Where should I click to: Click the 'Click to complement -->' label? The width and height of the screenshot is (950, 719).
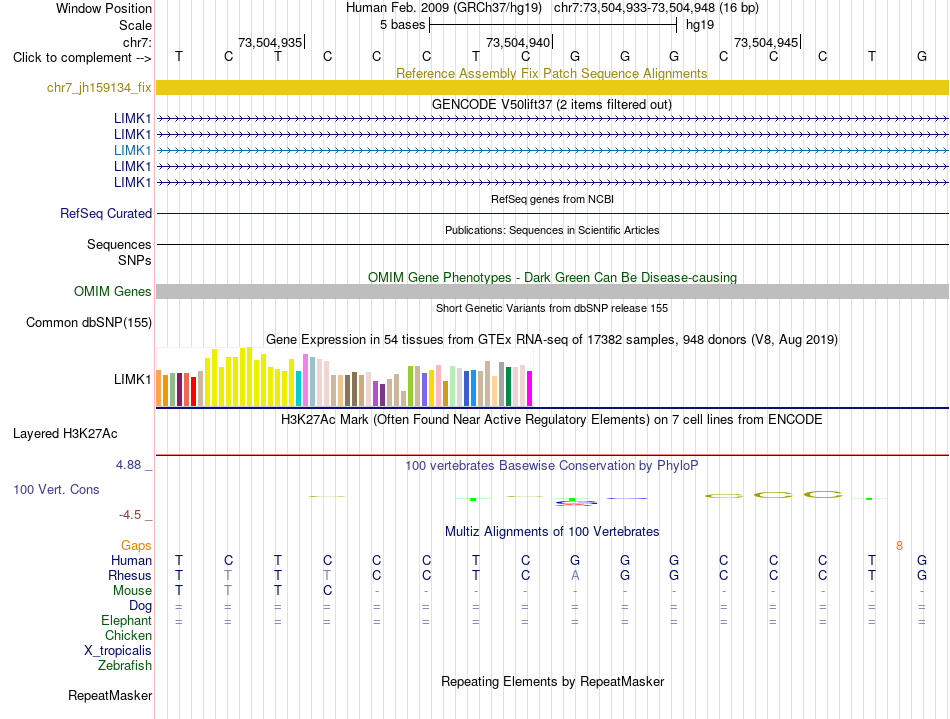coord(82,58)
